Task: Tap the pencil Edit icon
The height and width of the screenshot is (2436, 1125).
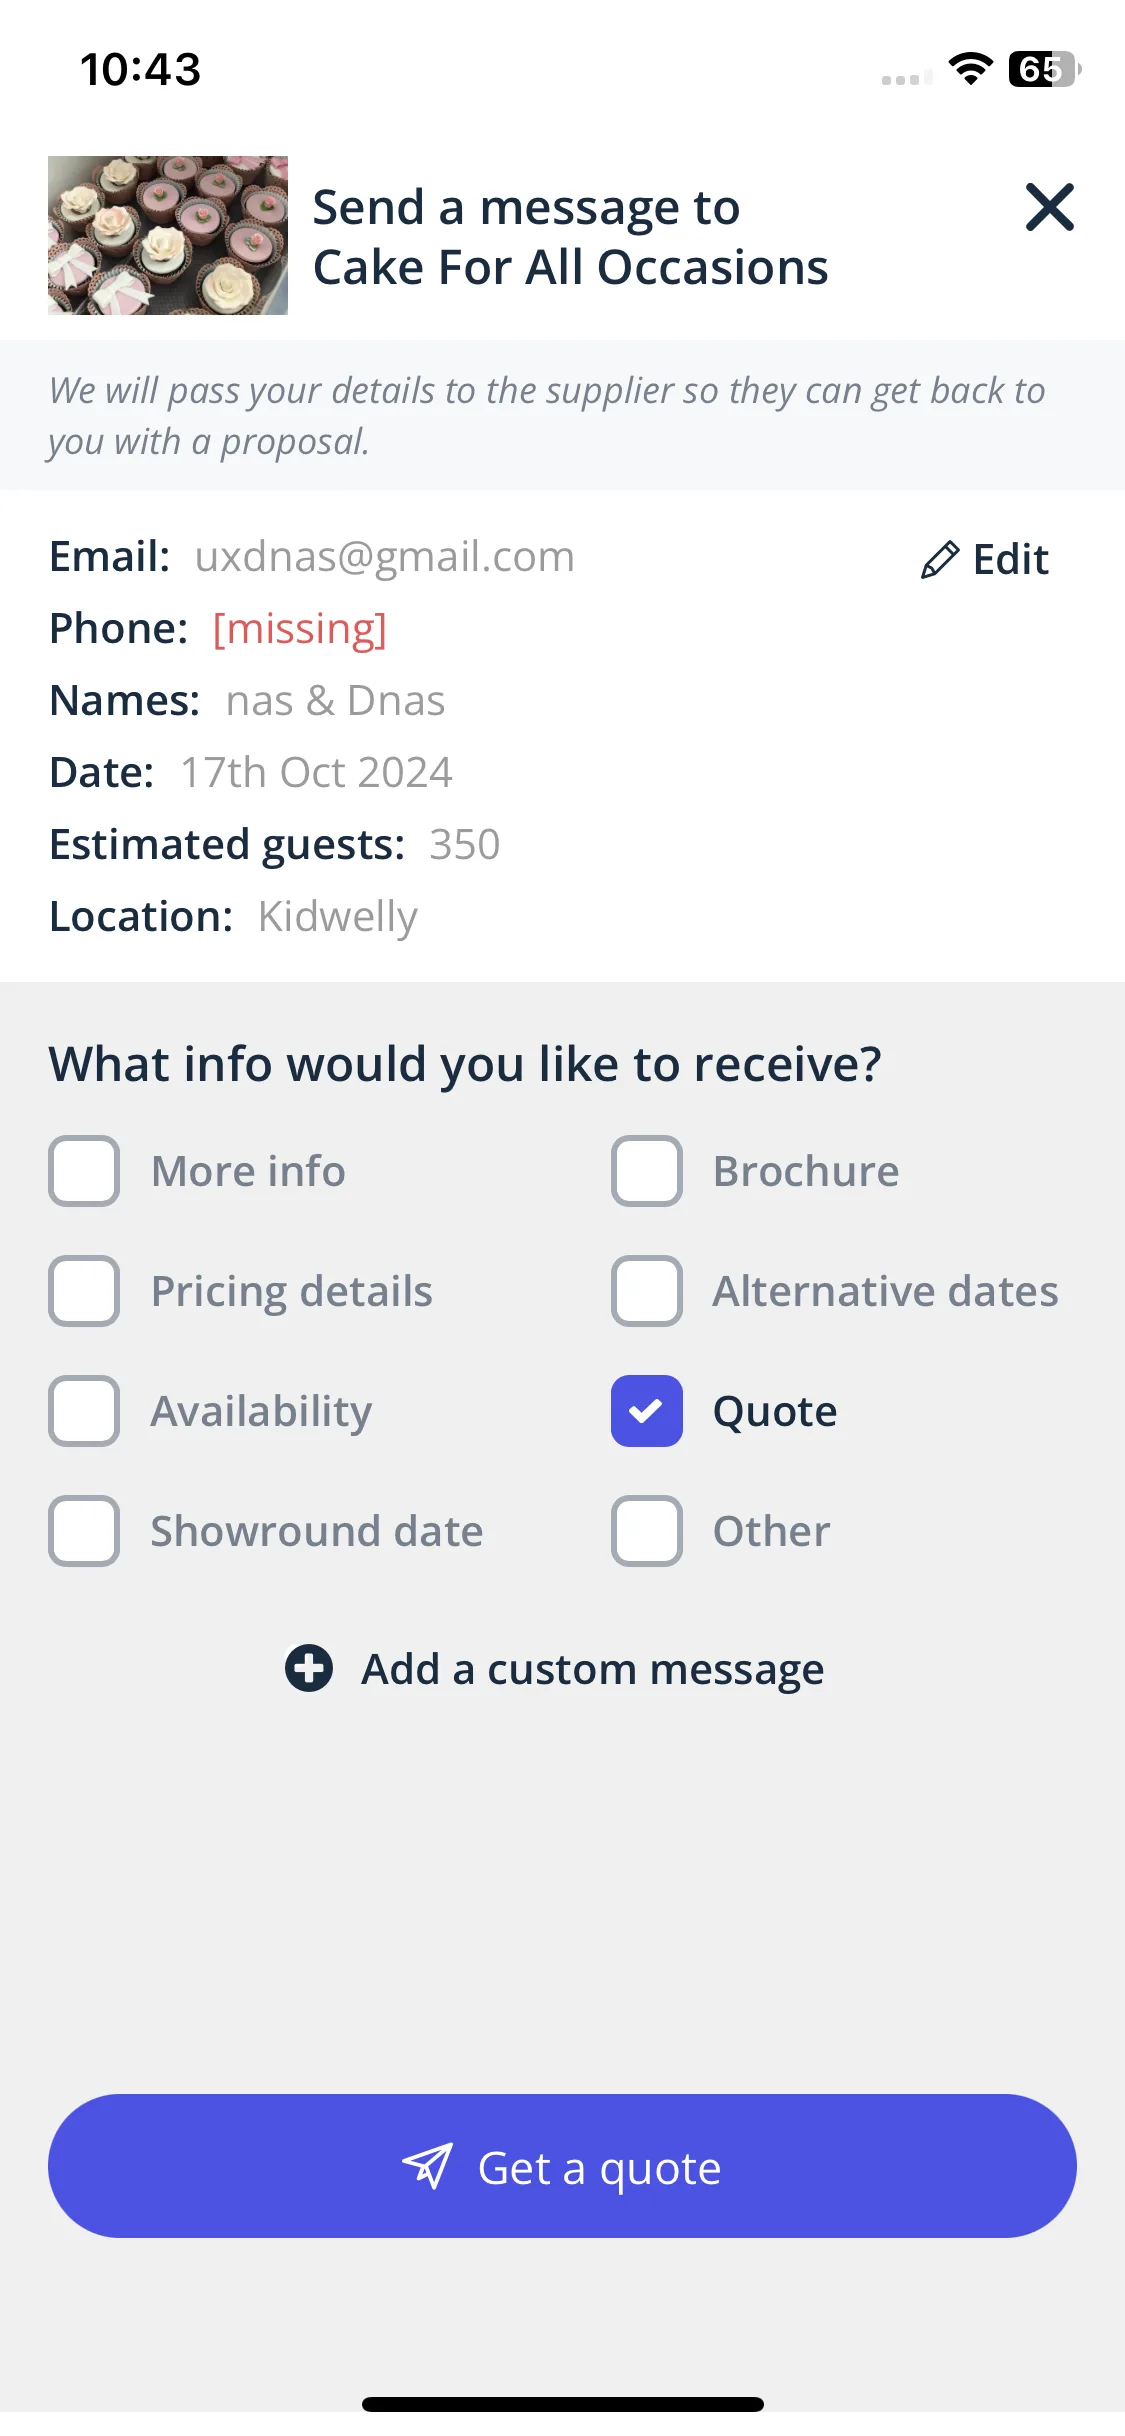Action: pyautogui.click(x=940, y=560)
